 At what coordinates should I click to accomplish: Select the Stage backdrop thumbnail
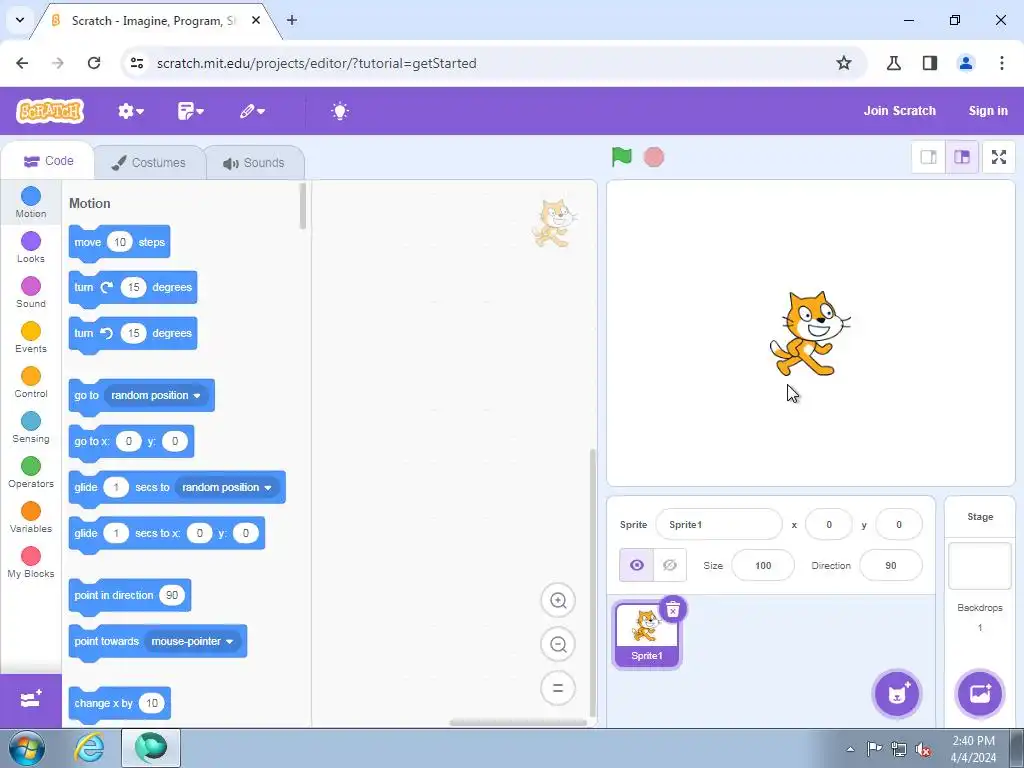point(980,566)
